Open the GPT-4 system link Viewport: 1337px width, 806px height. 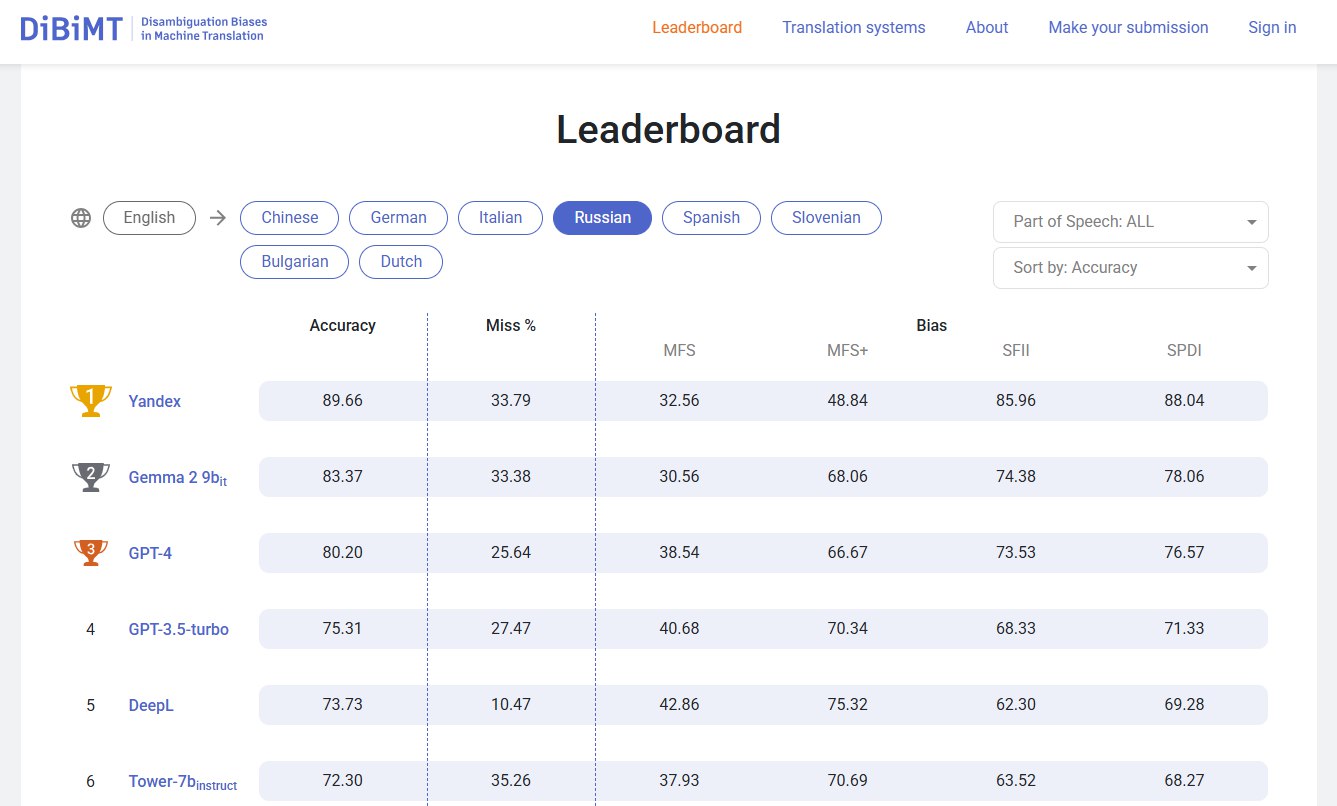(x=150, y=553)
